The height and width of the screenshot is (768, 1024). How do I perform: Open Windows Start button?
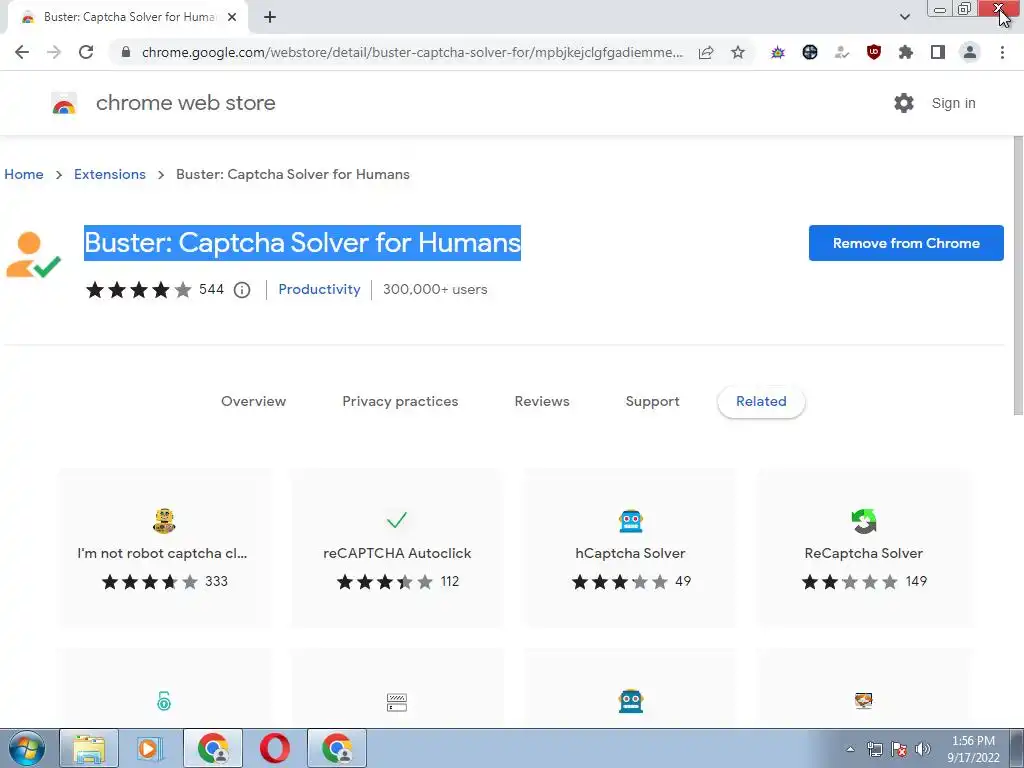[27, 748]
